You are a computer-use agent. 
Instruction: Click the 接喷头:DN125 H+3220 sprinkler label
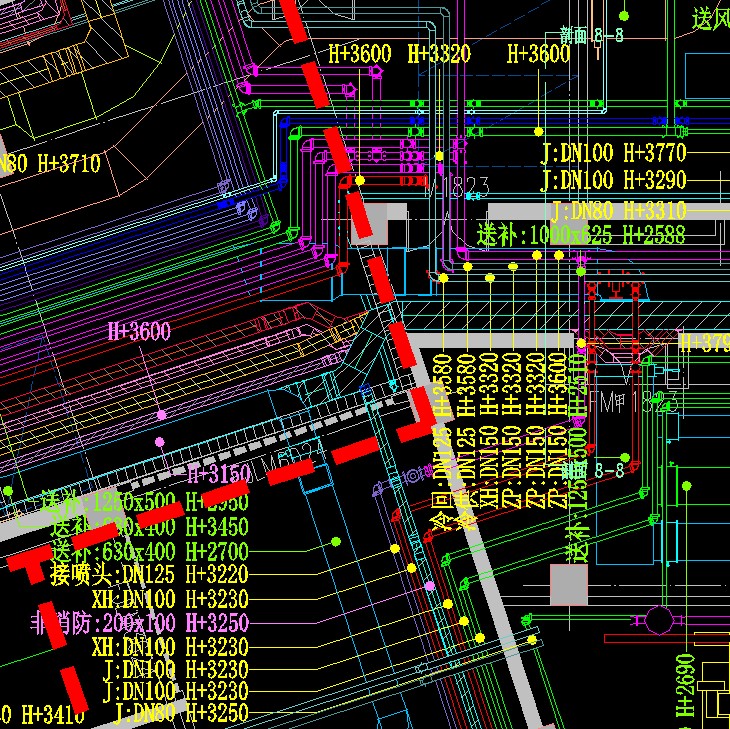148,575
